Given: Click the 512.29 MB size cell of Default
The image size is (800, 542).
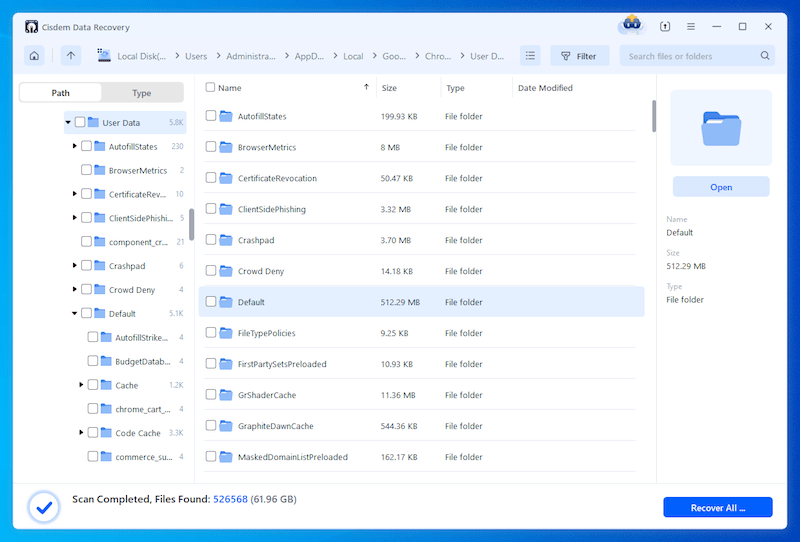Looking at the screenshot, I should click(x=400, y=302).
